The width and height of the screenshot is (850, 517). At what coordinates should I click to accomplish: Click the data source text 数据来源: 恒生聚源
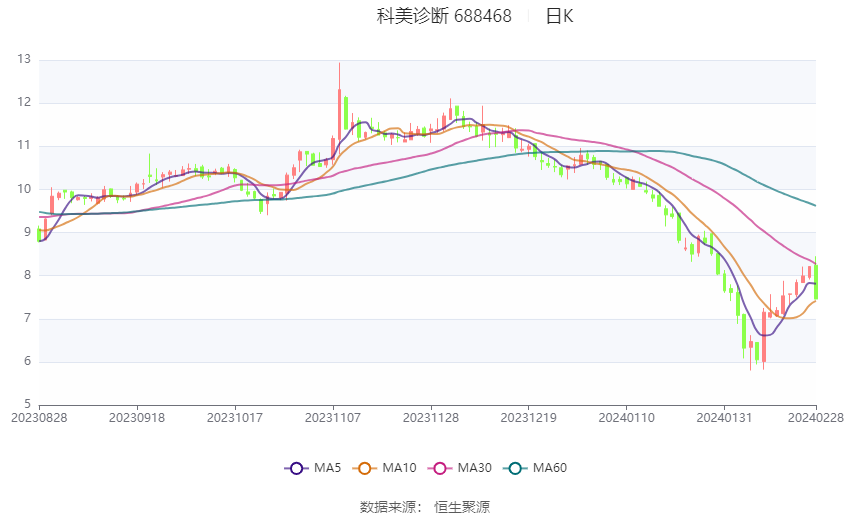pyautogui.click(x=425, y=507)
